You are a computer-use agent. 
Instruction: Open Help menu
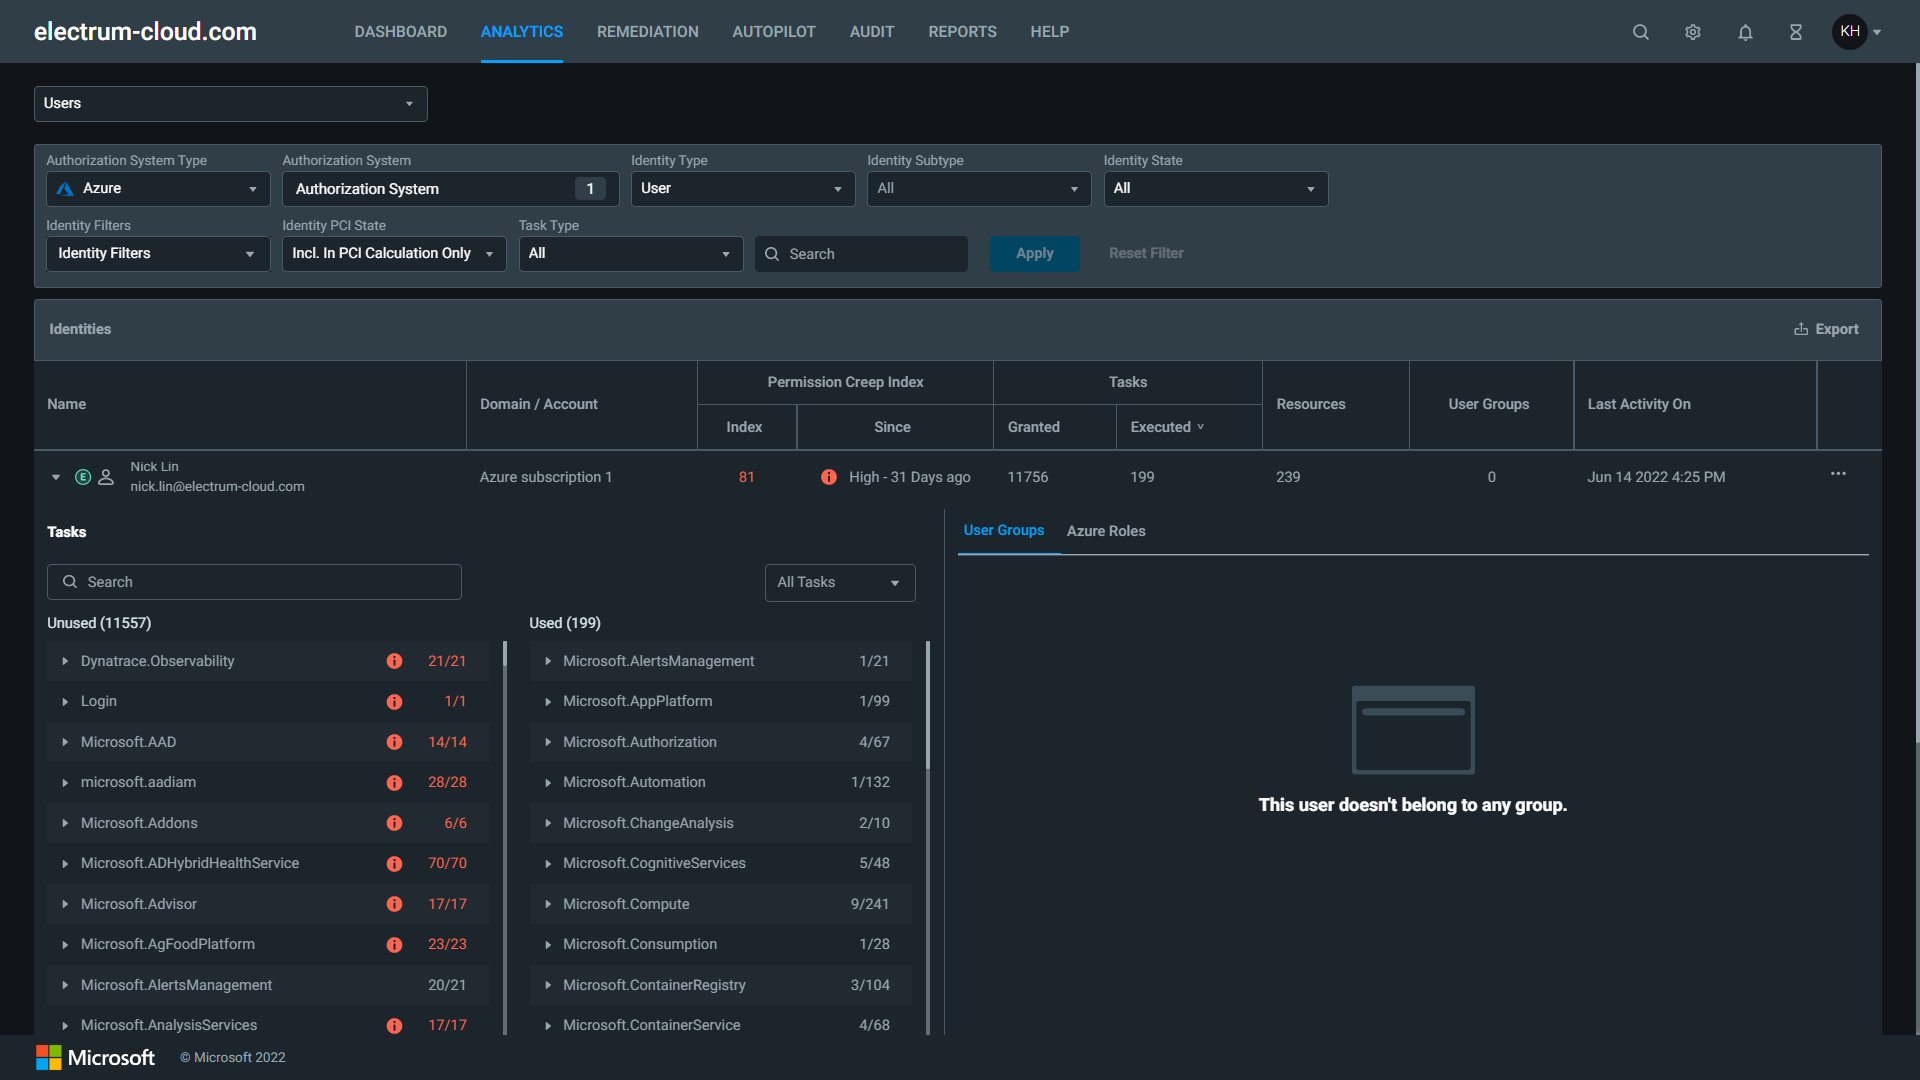(x=1050, y=32)
